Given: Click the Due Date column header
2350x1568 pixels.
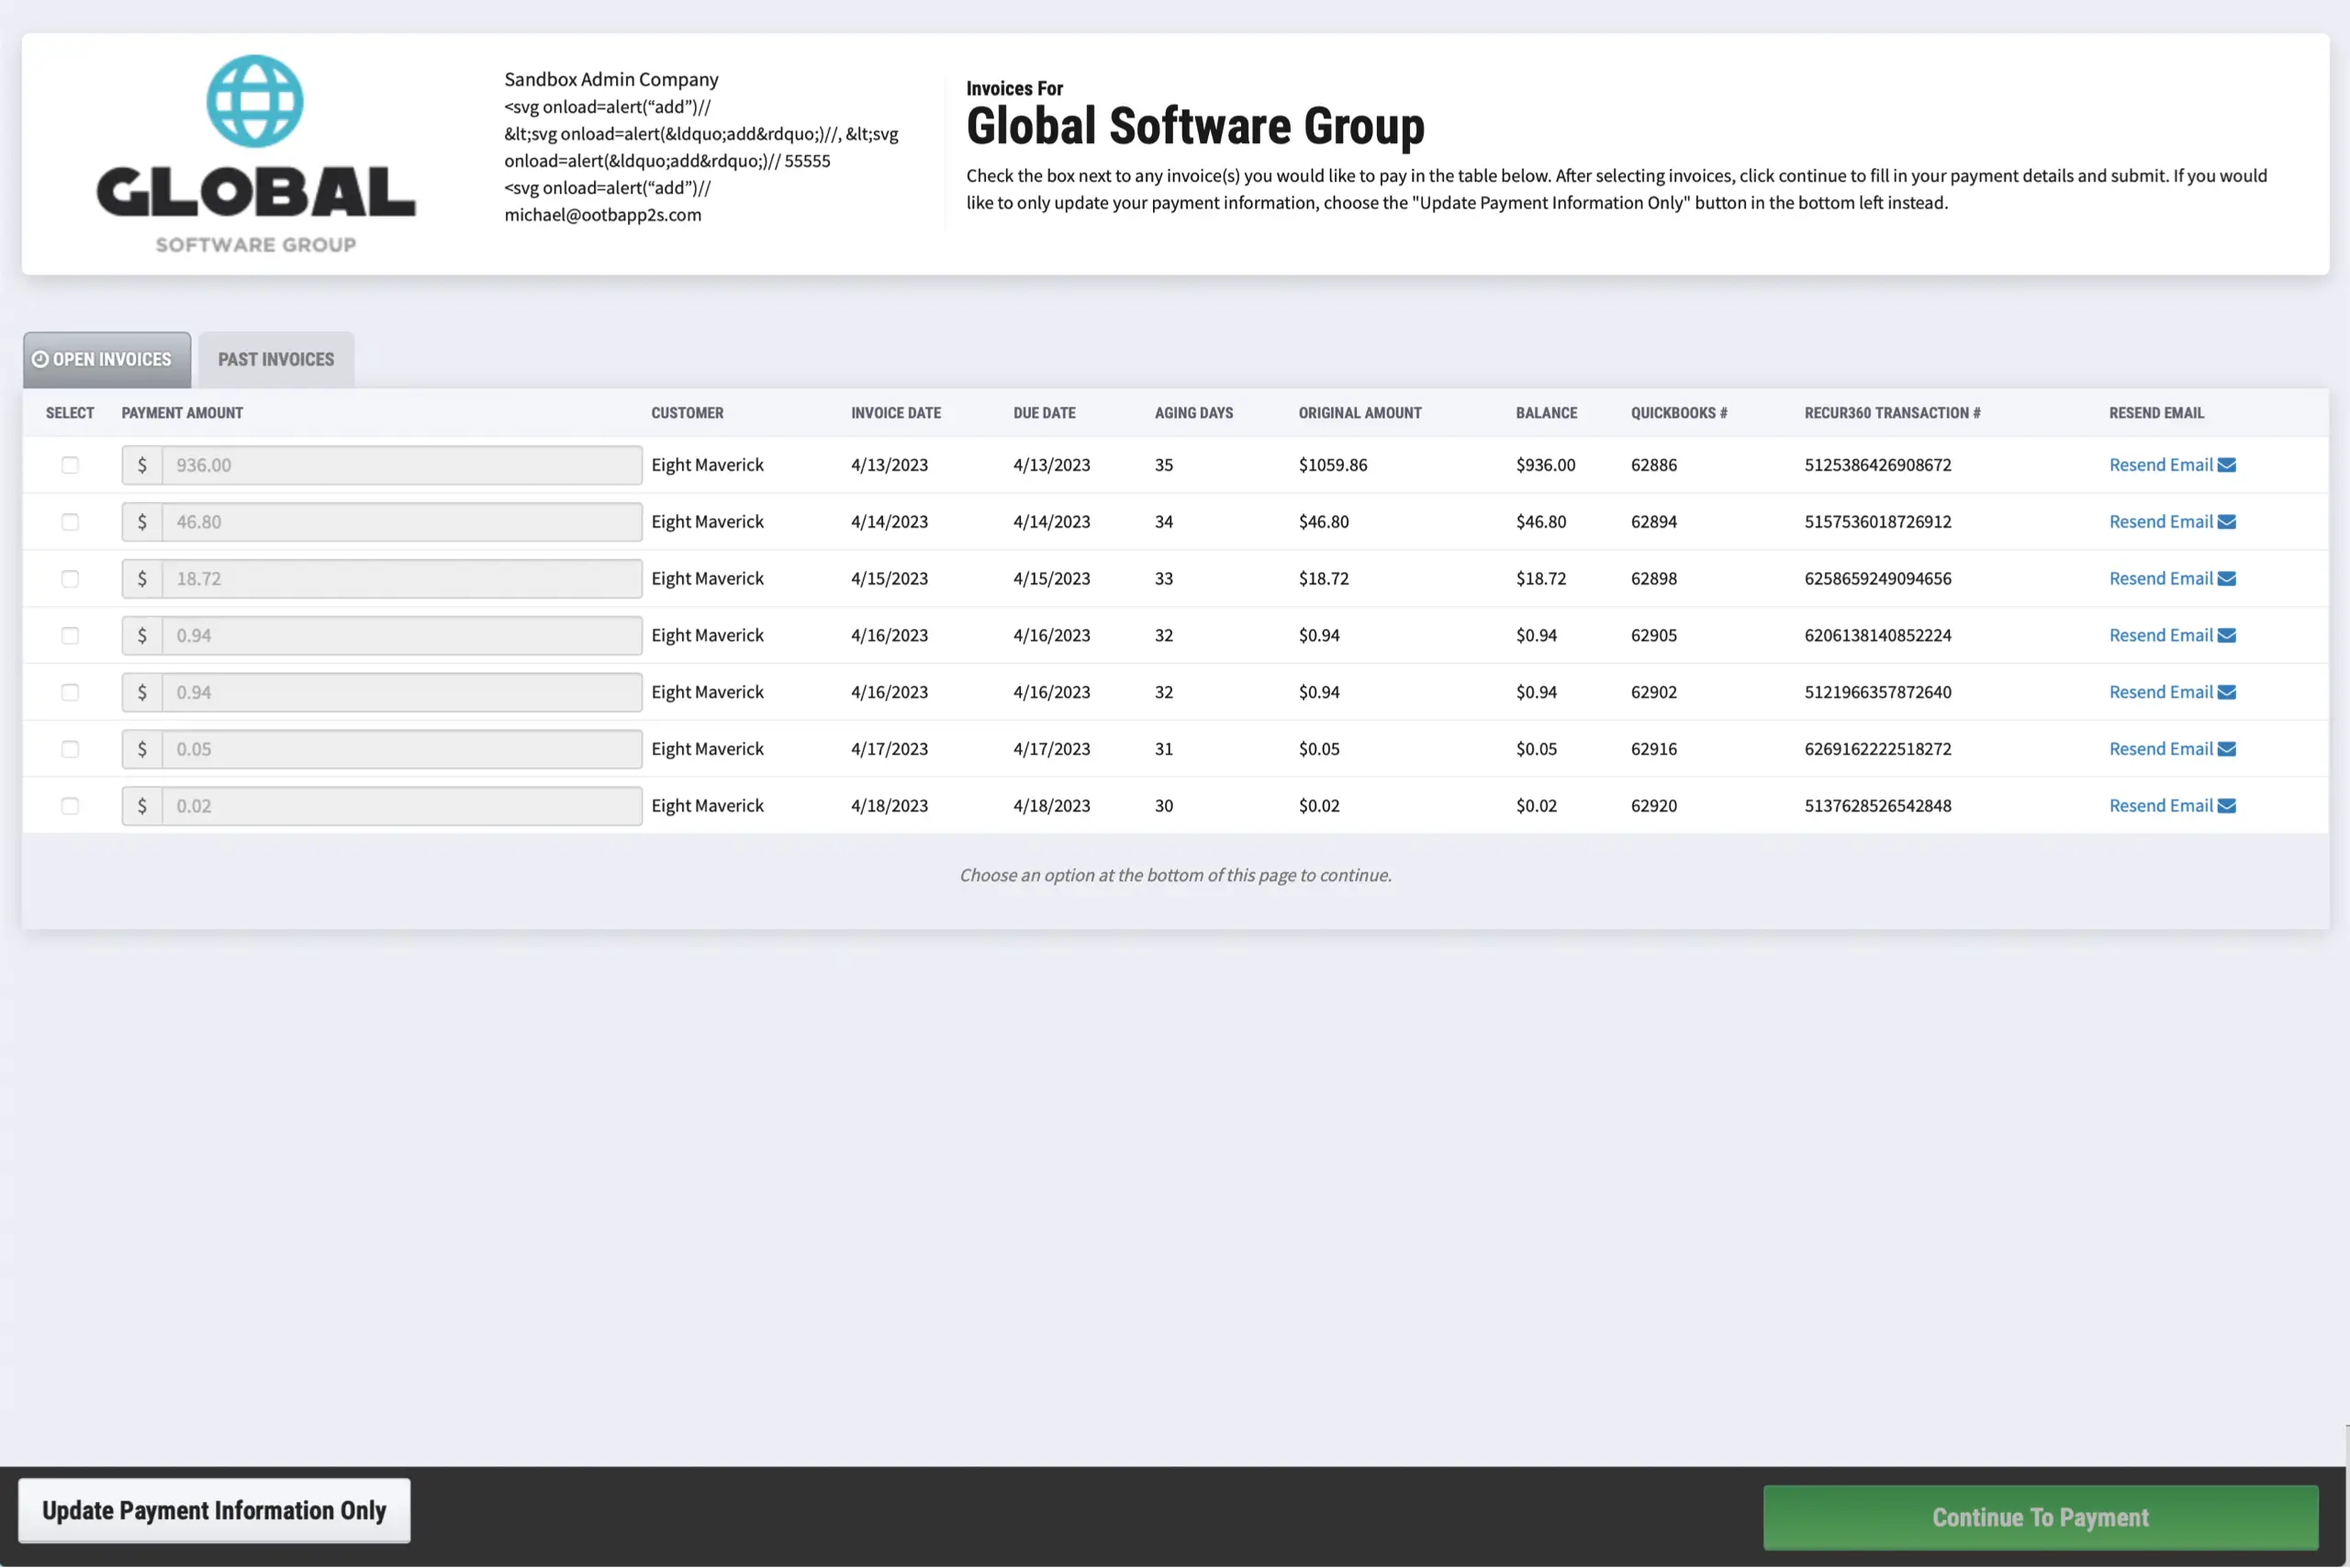Looking at the screenshot, I should point(1044,414).
